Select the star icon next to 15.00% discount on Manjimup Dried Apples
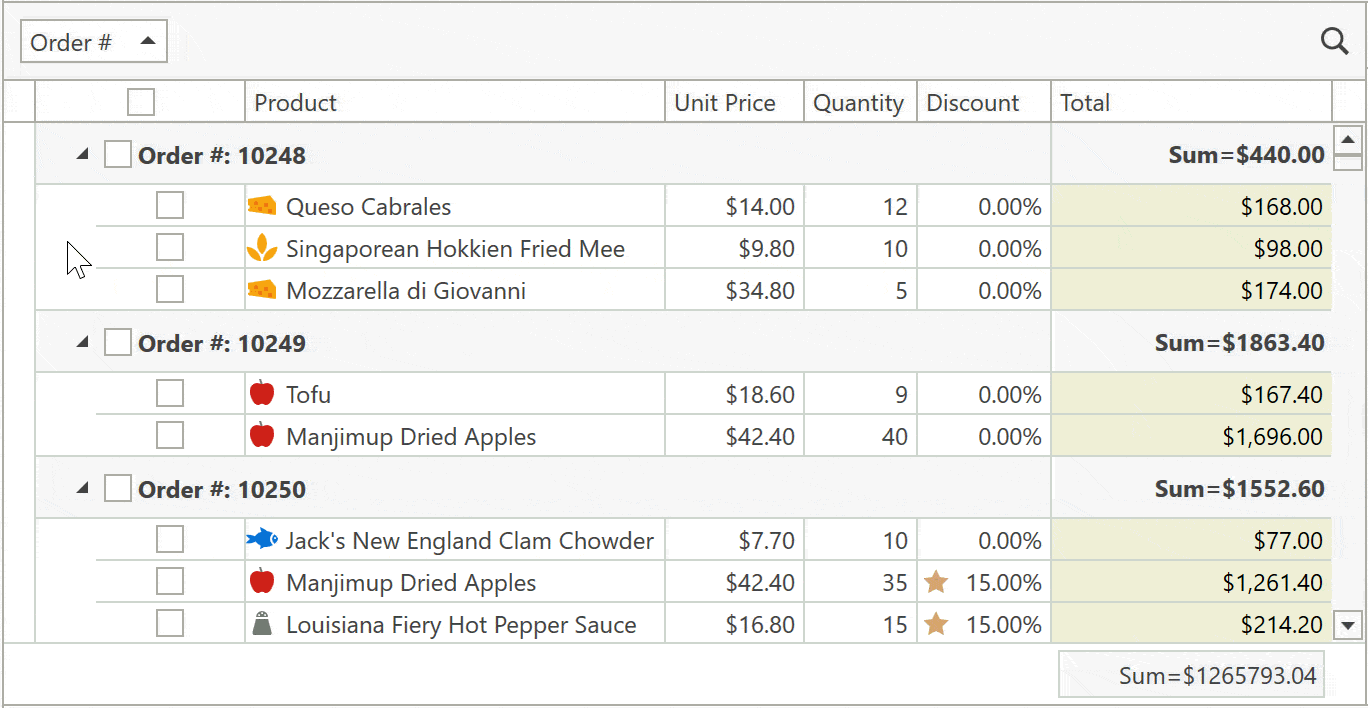Screen dimensions: 1368x708 click(937, 581)
